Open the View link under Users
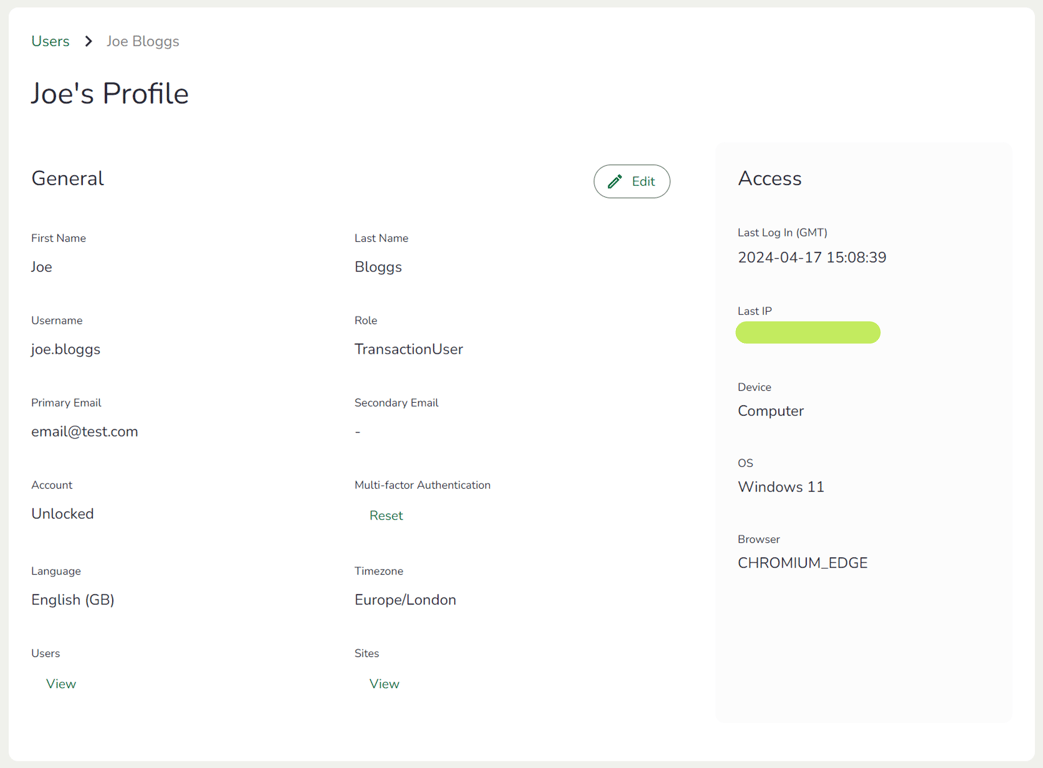 tap(61, 684)
